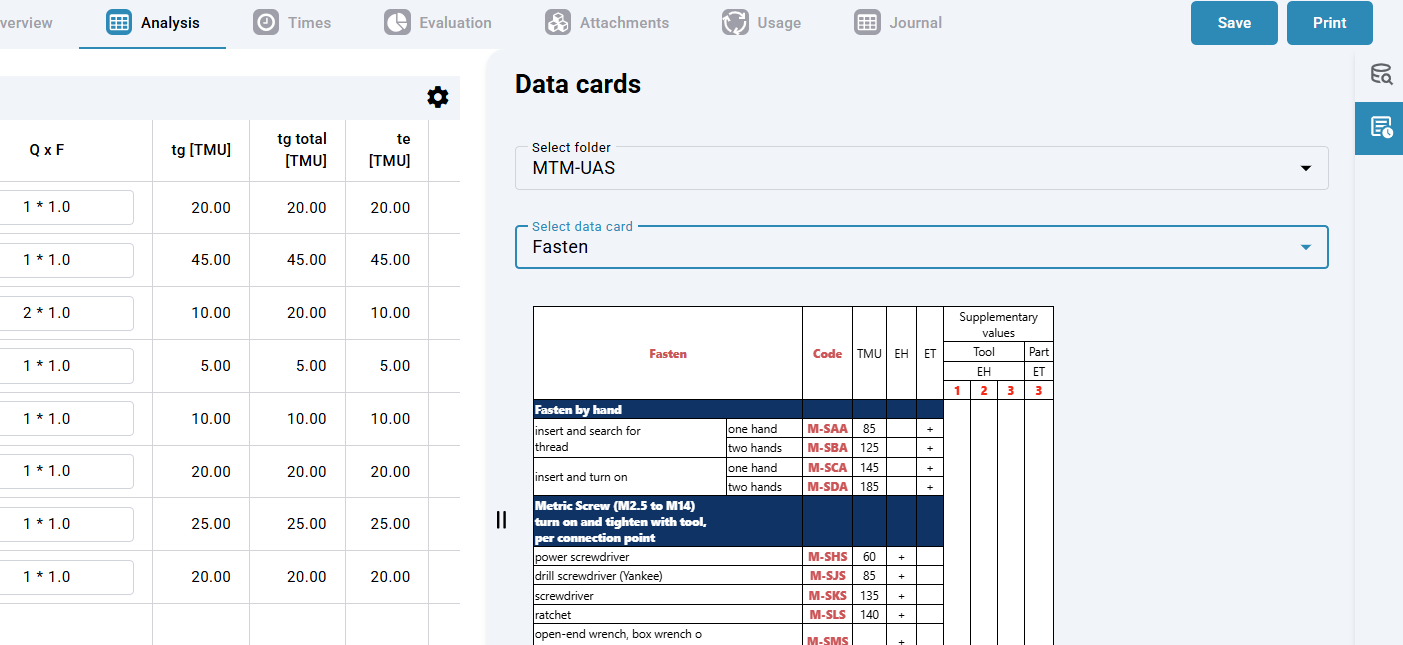This screenshot has width=1403, height=645.
Task: Click the Evaluation pie chart icon
Action: pos(397,22)
